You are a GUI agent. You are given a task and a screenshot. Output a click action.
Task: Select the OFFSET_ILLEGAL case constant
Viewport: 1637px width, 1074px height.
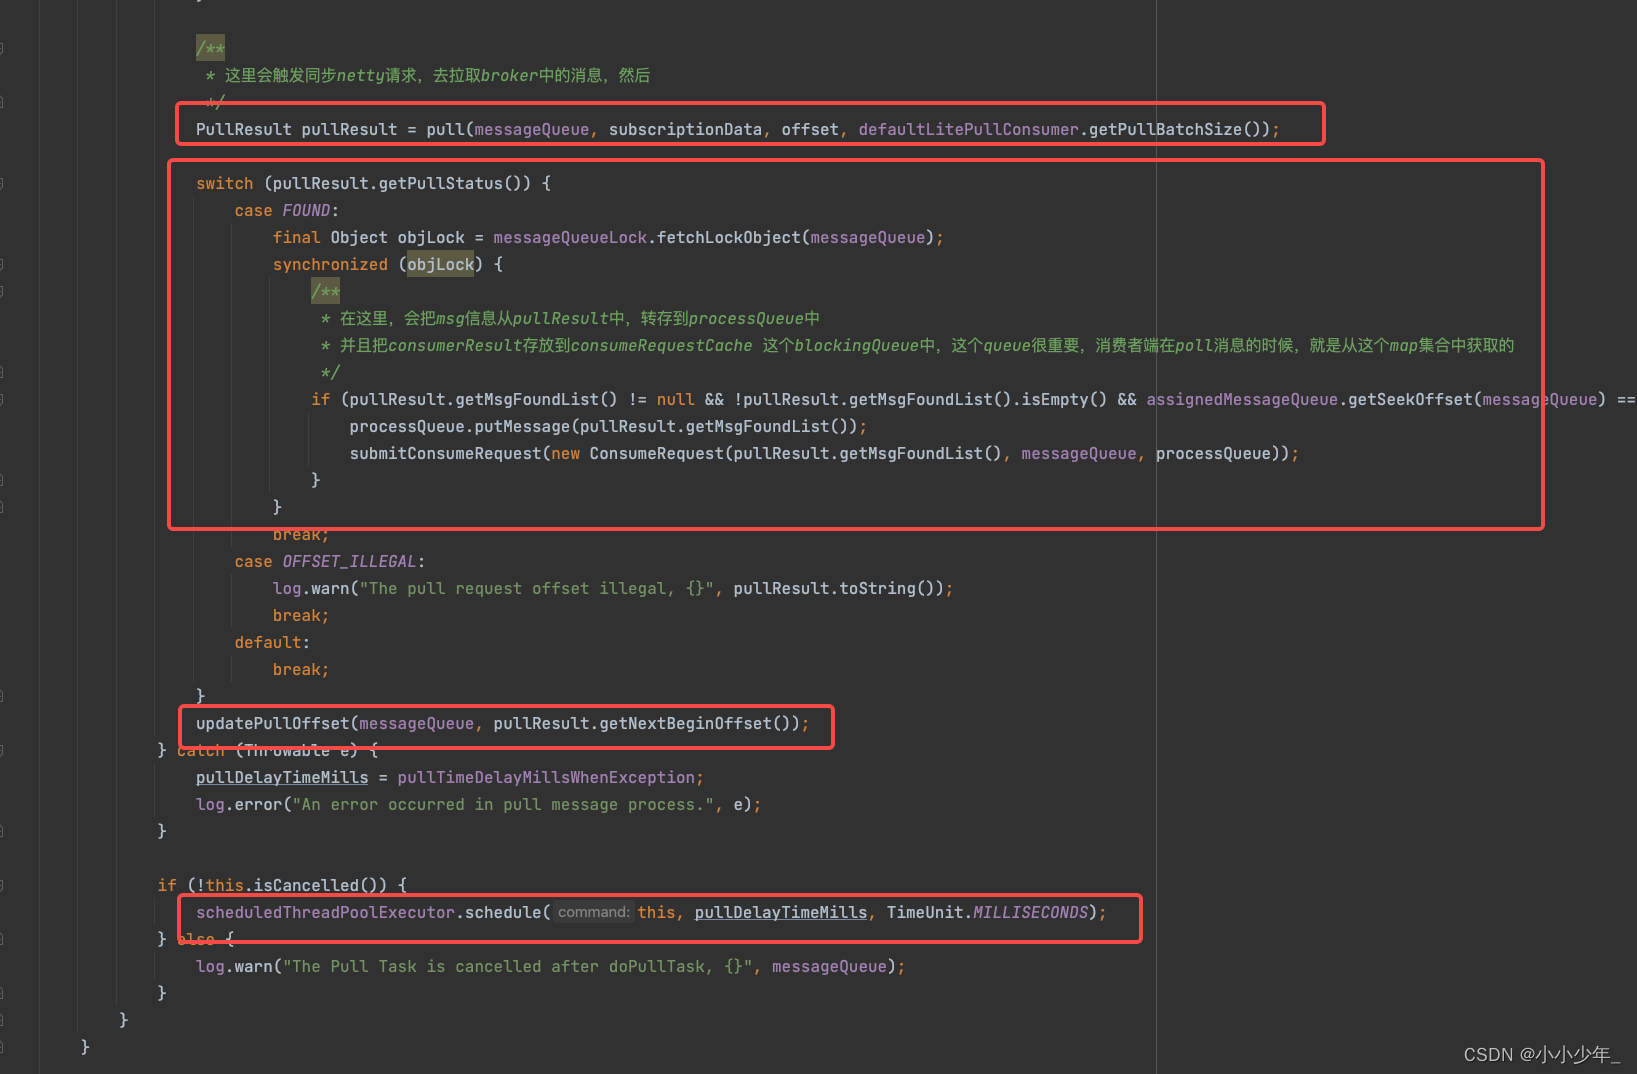349,561
